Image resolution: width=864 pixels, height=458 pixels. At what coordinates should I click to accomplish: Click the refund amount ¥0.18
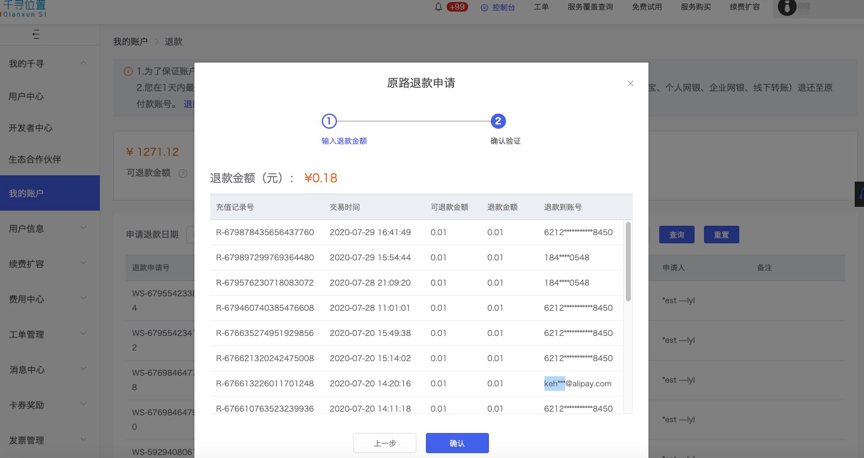[x=321, y=178]
